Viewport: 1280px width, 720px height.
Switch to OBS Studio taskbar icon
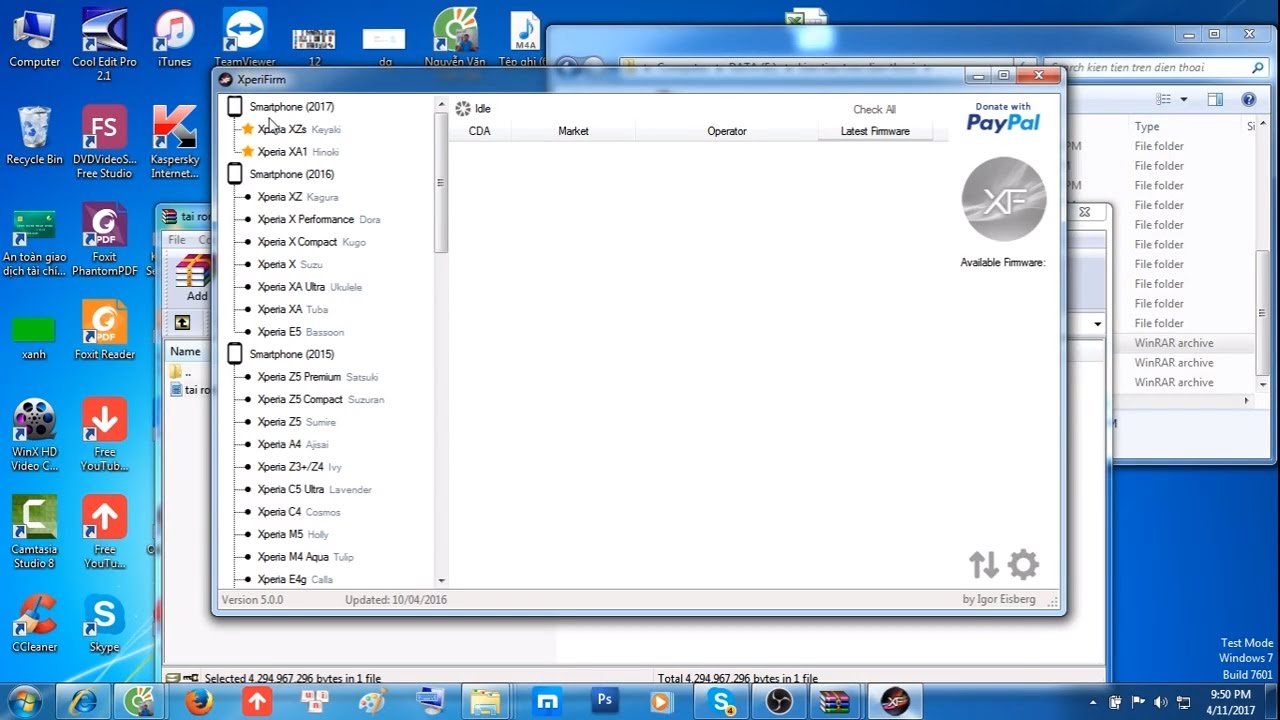tap(777, 701)
